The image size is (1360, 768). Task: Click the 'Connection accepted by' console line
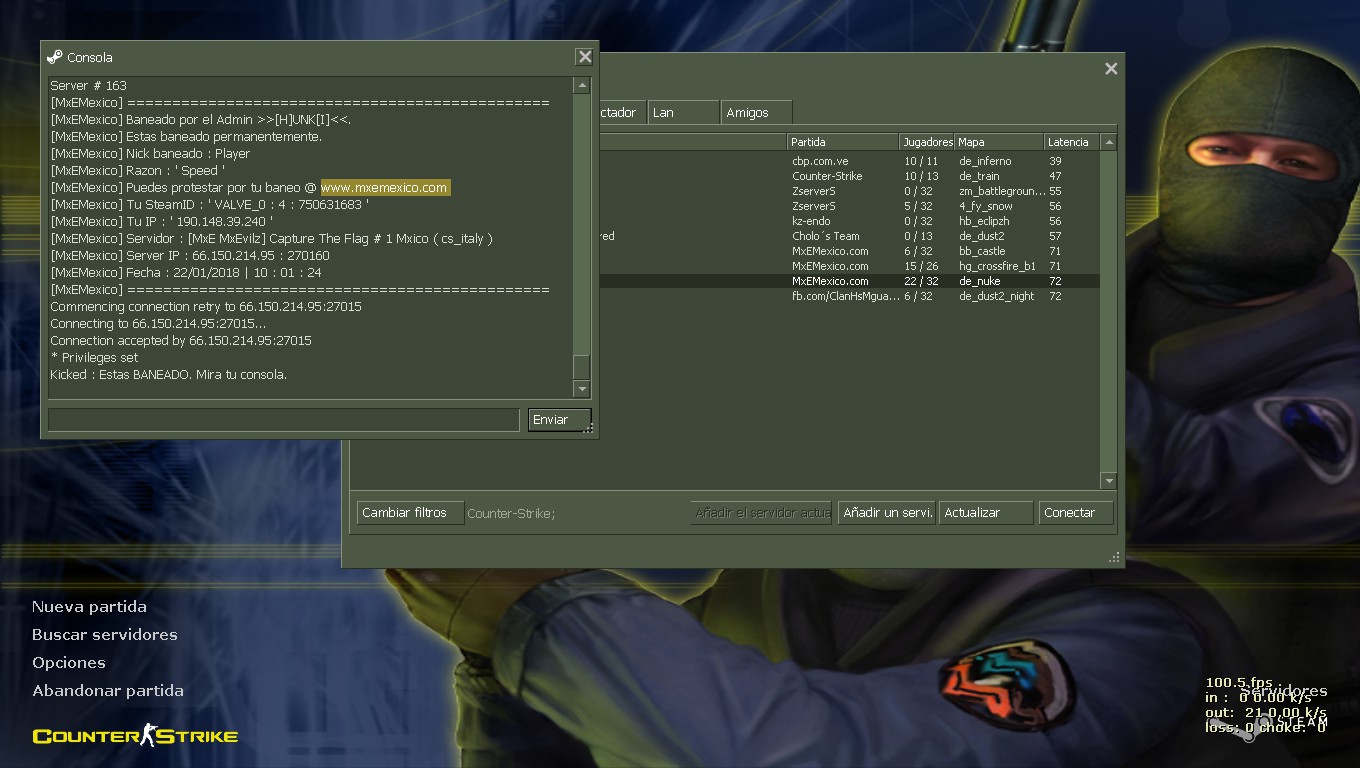pos(181,340)
